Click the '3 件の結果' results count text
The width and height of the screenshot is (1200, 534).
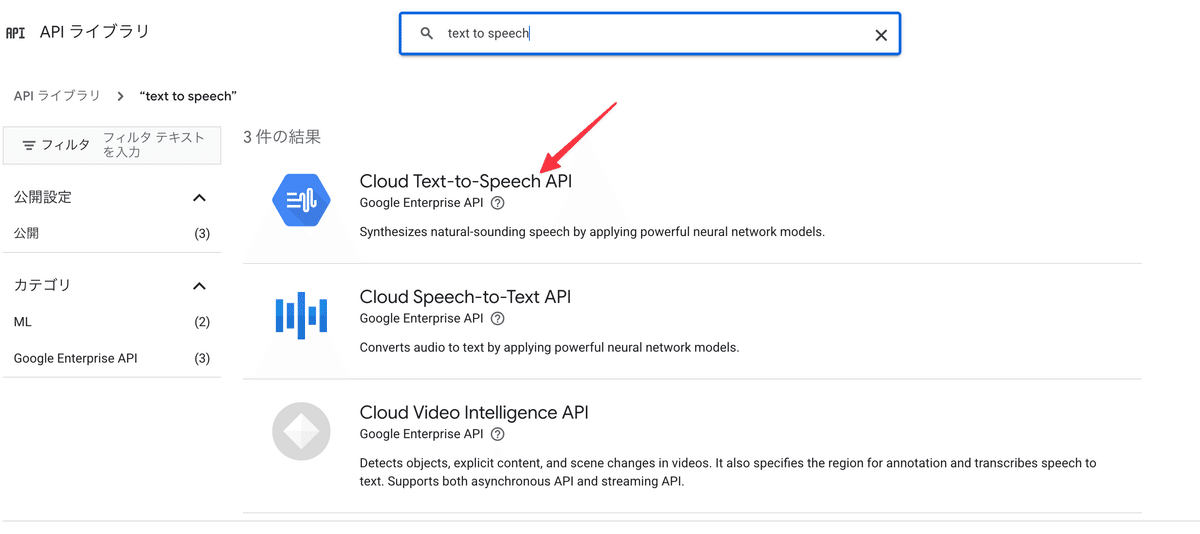282,137
